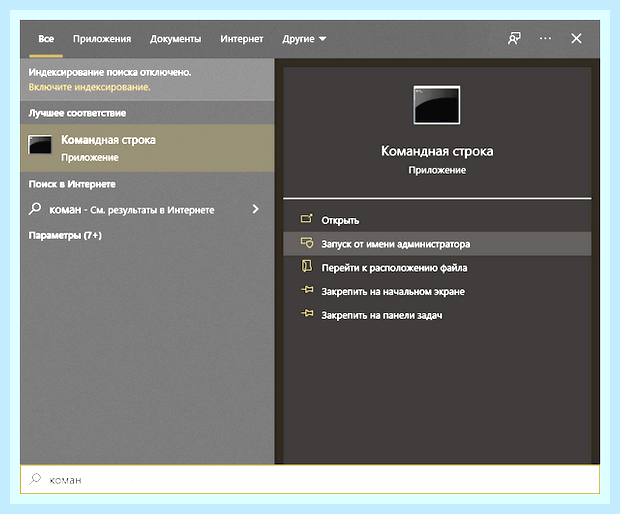Expand arrow for коман Internet results

tap(255, 209)
